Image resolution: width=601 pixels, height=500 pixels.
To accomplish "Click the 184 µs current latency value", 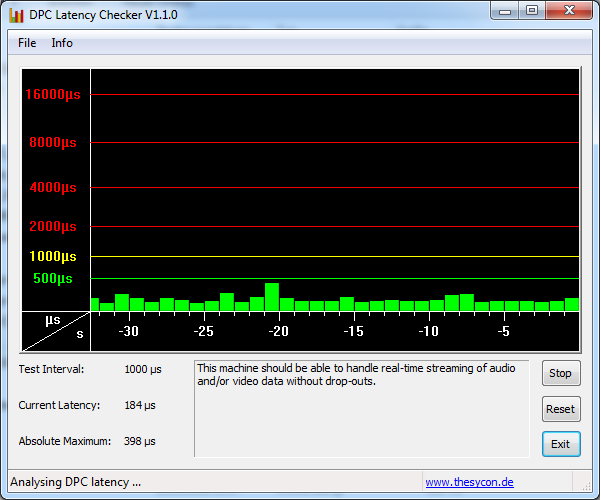I will point(140,405).
